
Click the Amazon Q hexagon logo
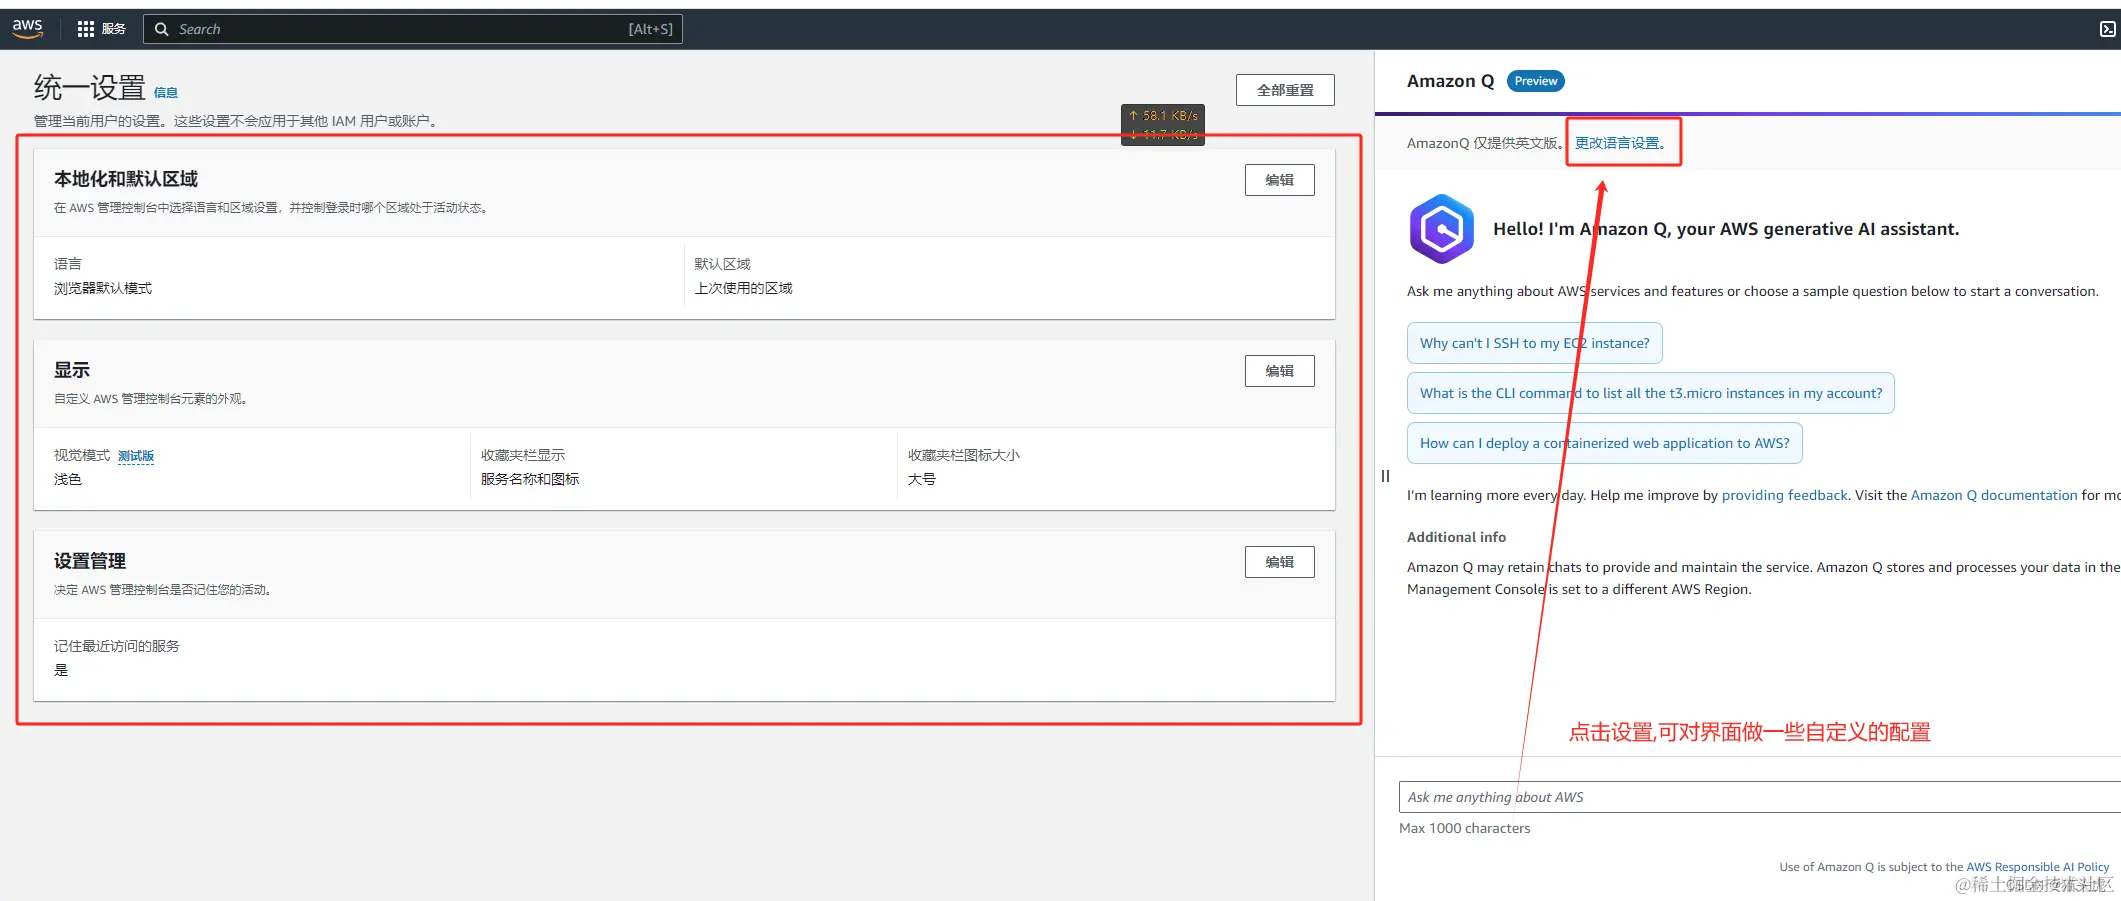pyautogui.click(x=1441, y=229)
